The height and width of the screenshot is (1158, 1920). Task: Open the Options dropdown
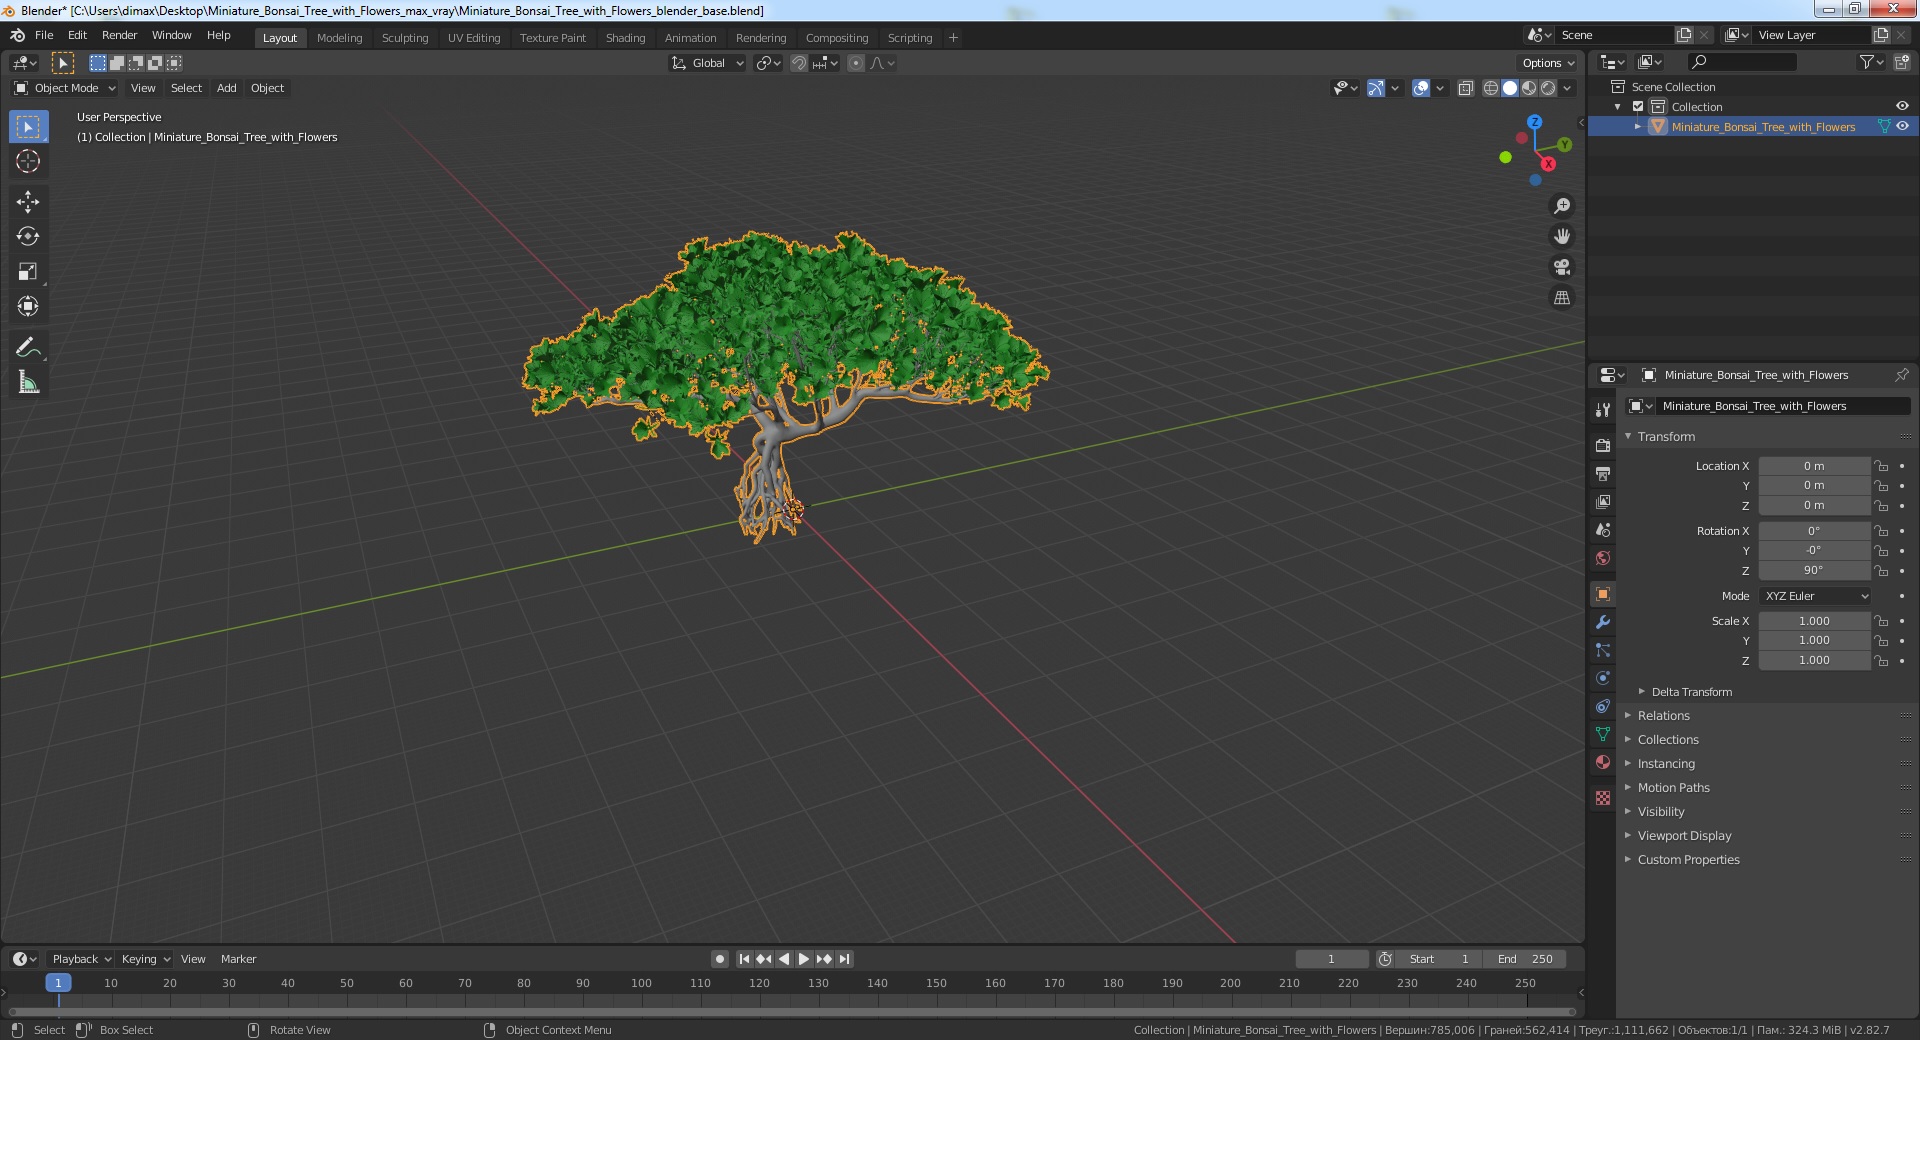point(1548,63)
